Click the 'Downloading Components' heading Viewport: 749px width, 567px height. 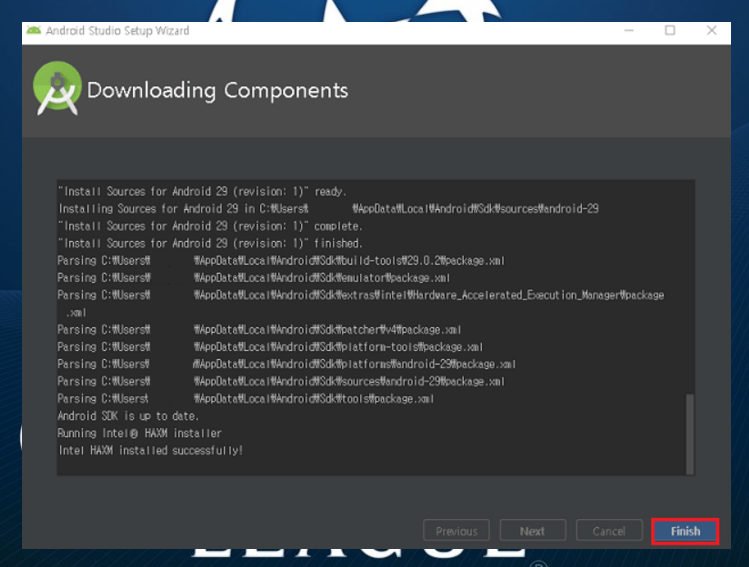pos(217,90)
